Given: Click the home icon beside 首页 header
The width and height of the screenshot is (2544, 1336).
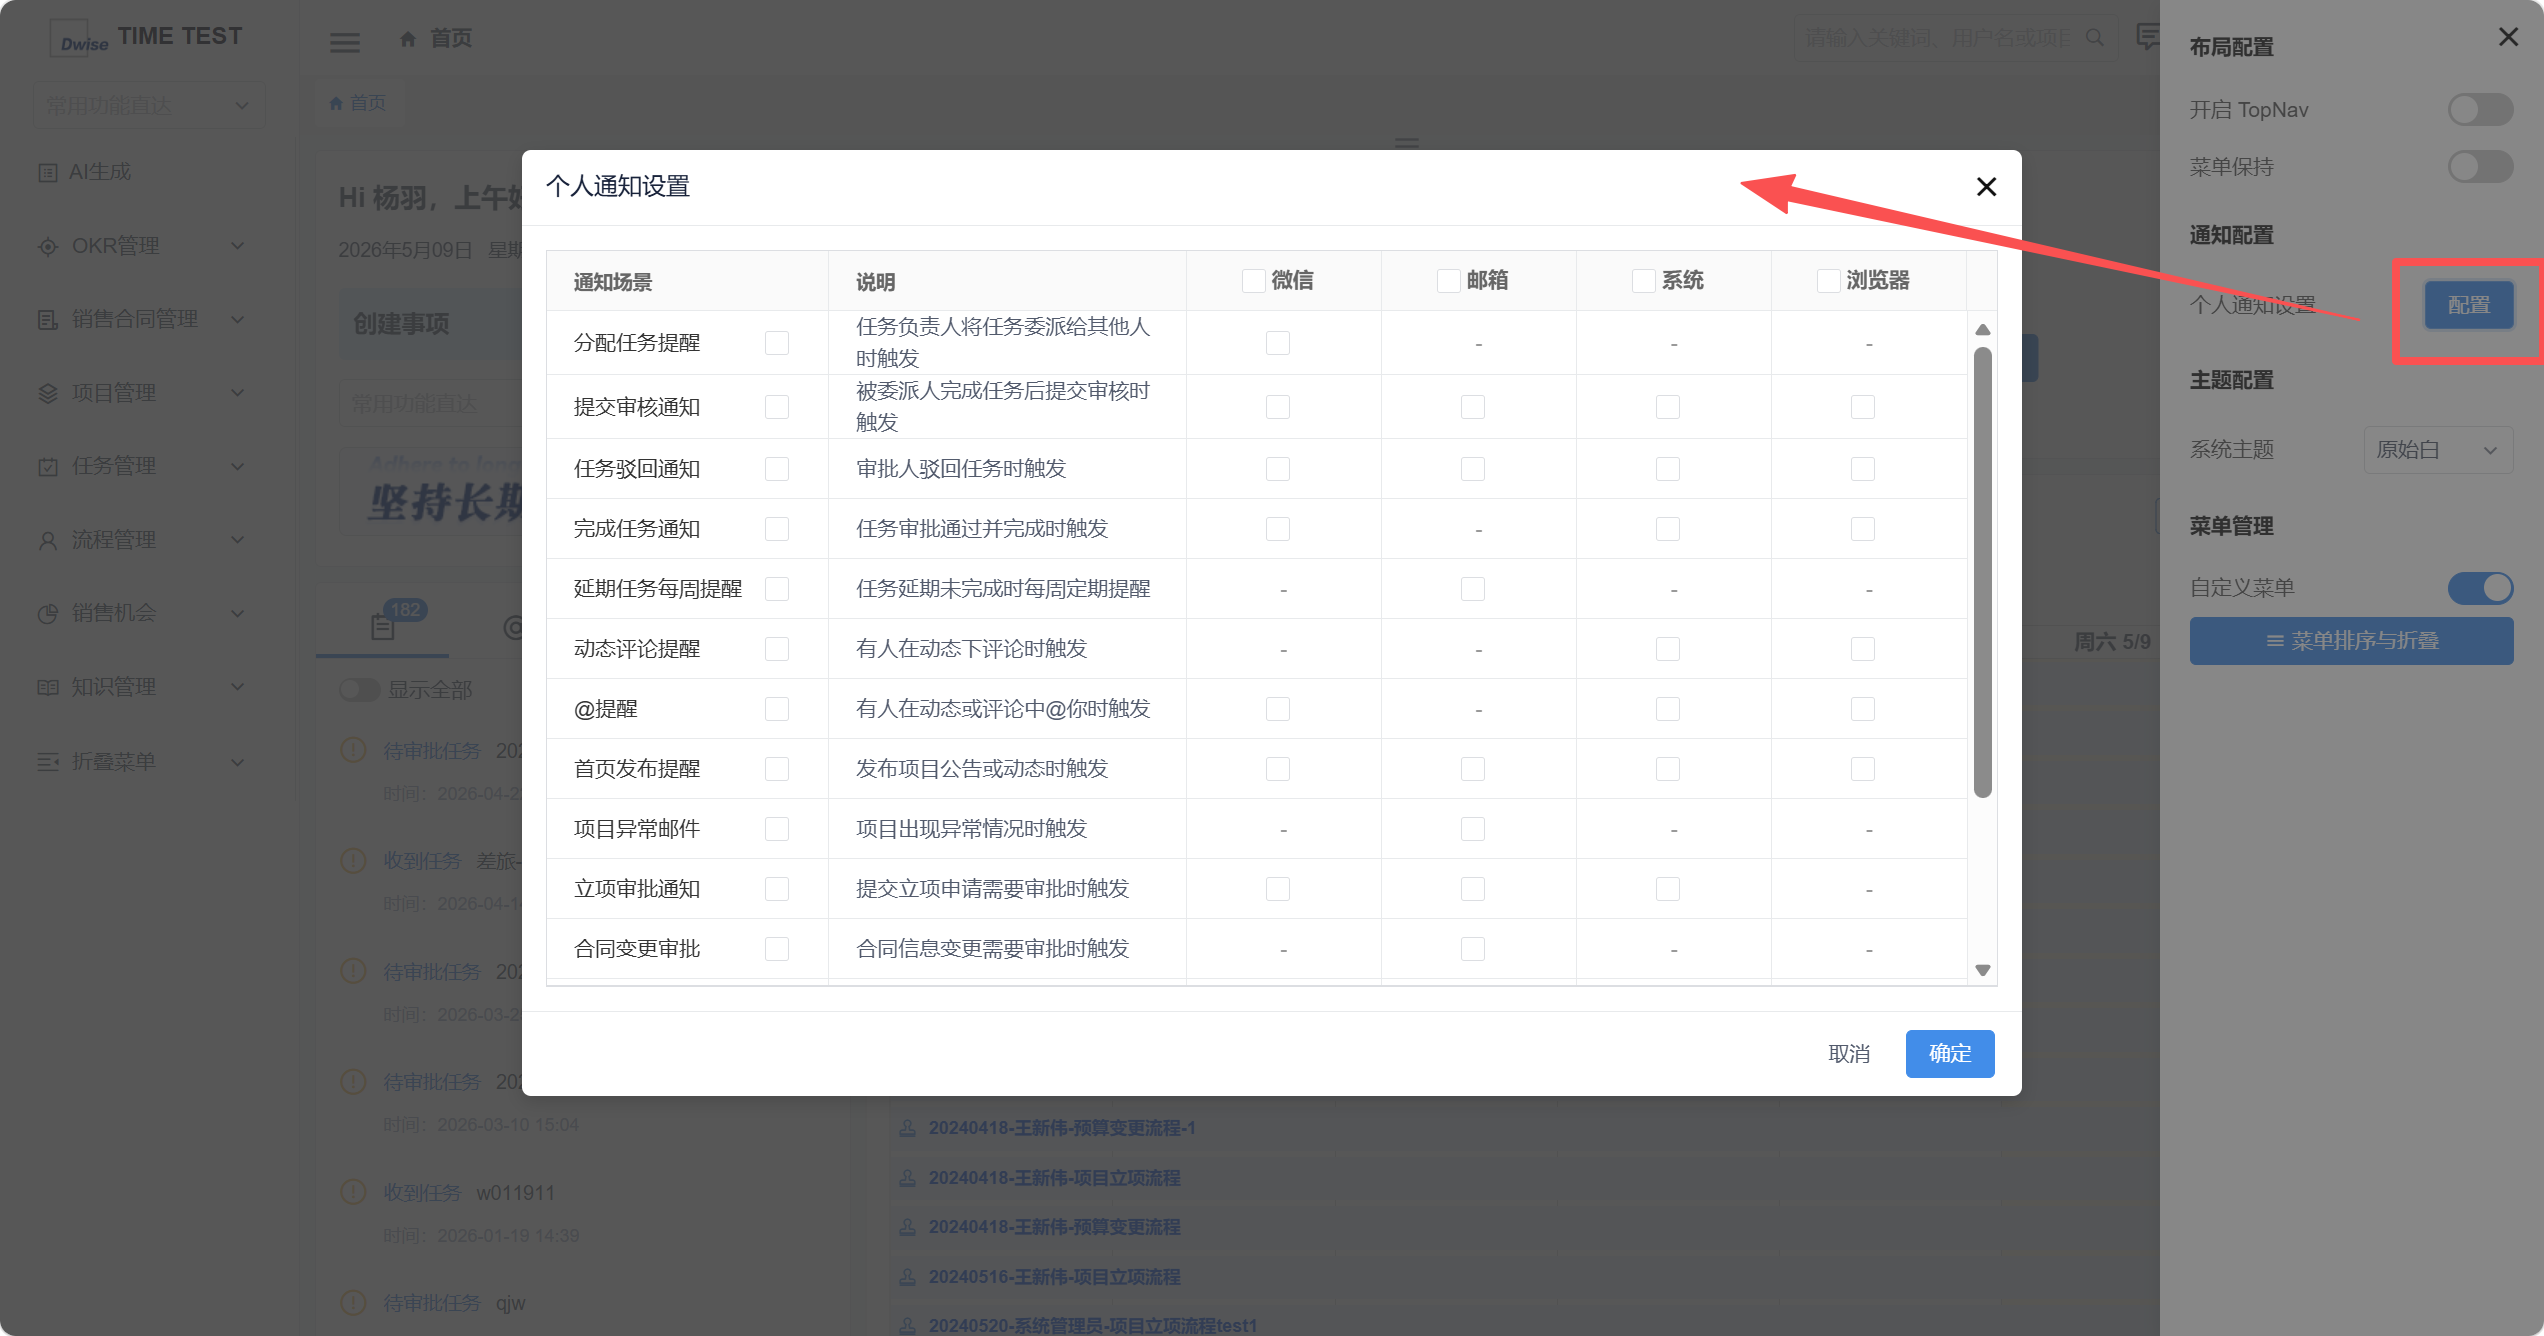Looking at the screenshot, I should [408, 39].
